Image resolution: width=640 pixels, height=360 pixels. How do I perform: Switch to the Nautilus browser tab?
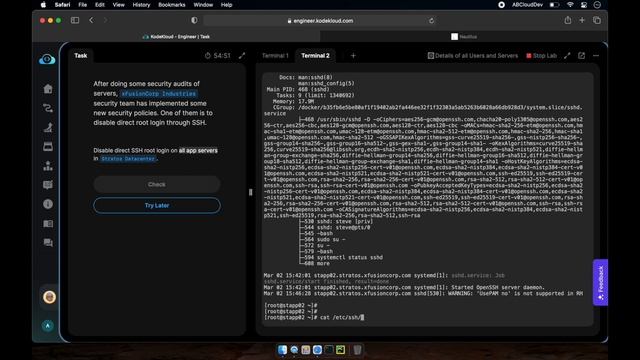tap(464, 37)
